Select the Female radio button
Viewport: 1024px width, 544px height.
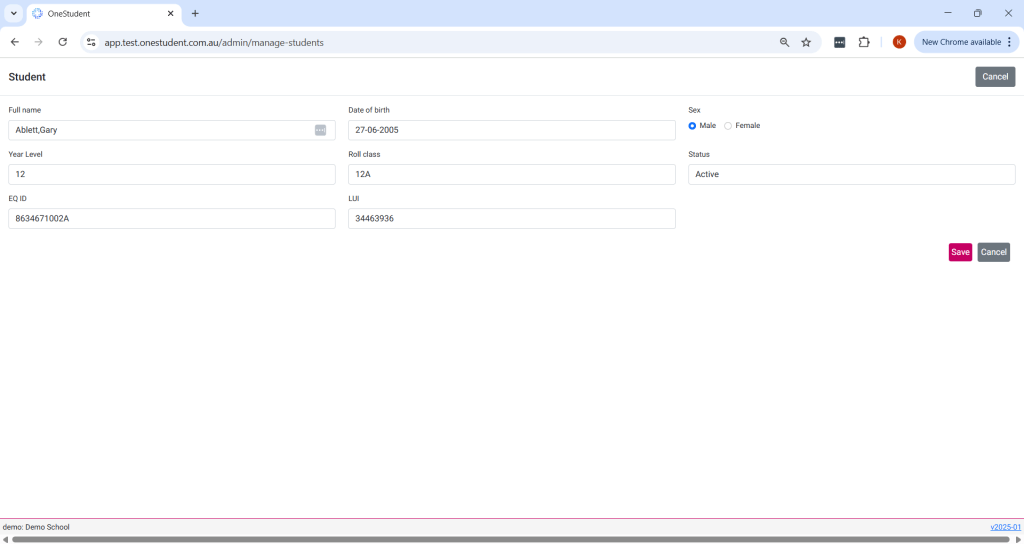(728, 126)
